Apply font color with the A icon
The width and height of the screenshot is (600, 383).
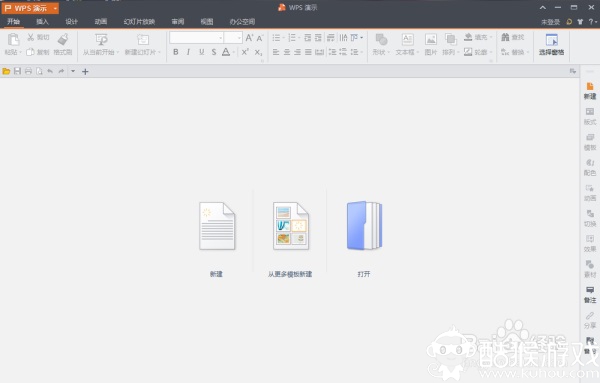click(x=226, y=52)
